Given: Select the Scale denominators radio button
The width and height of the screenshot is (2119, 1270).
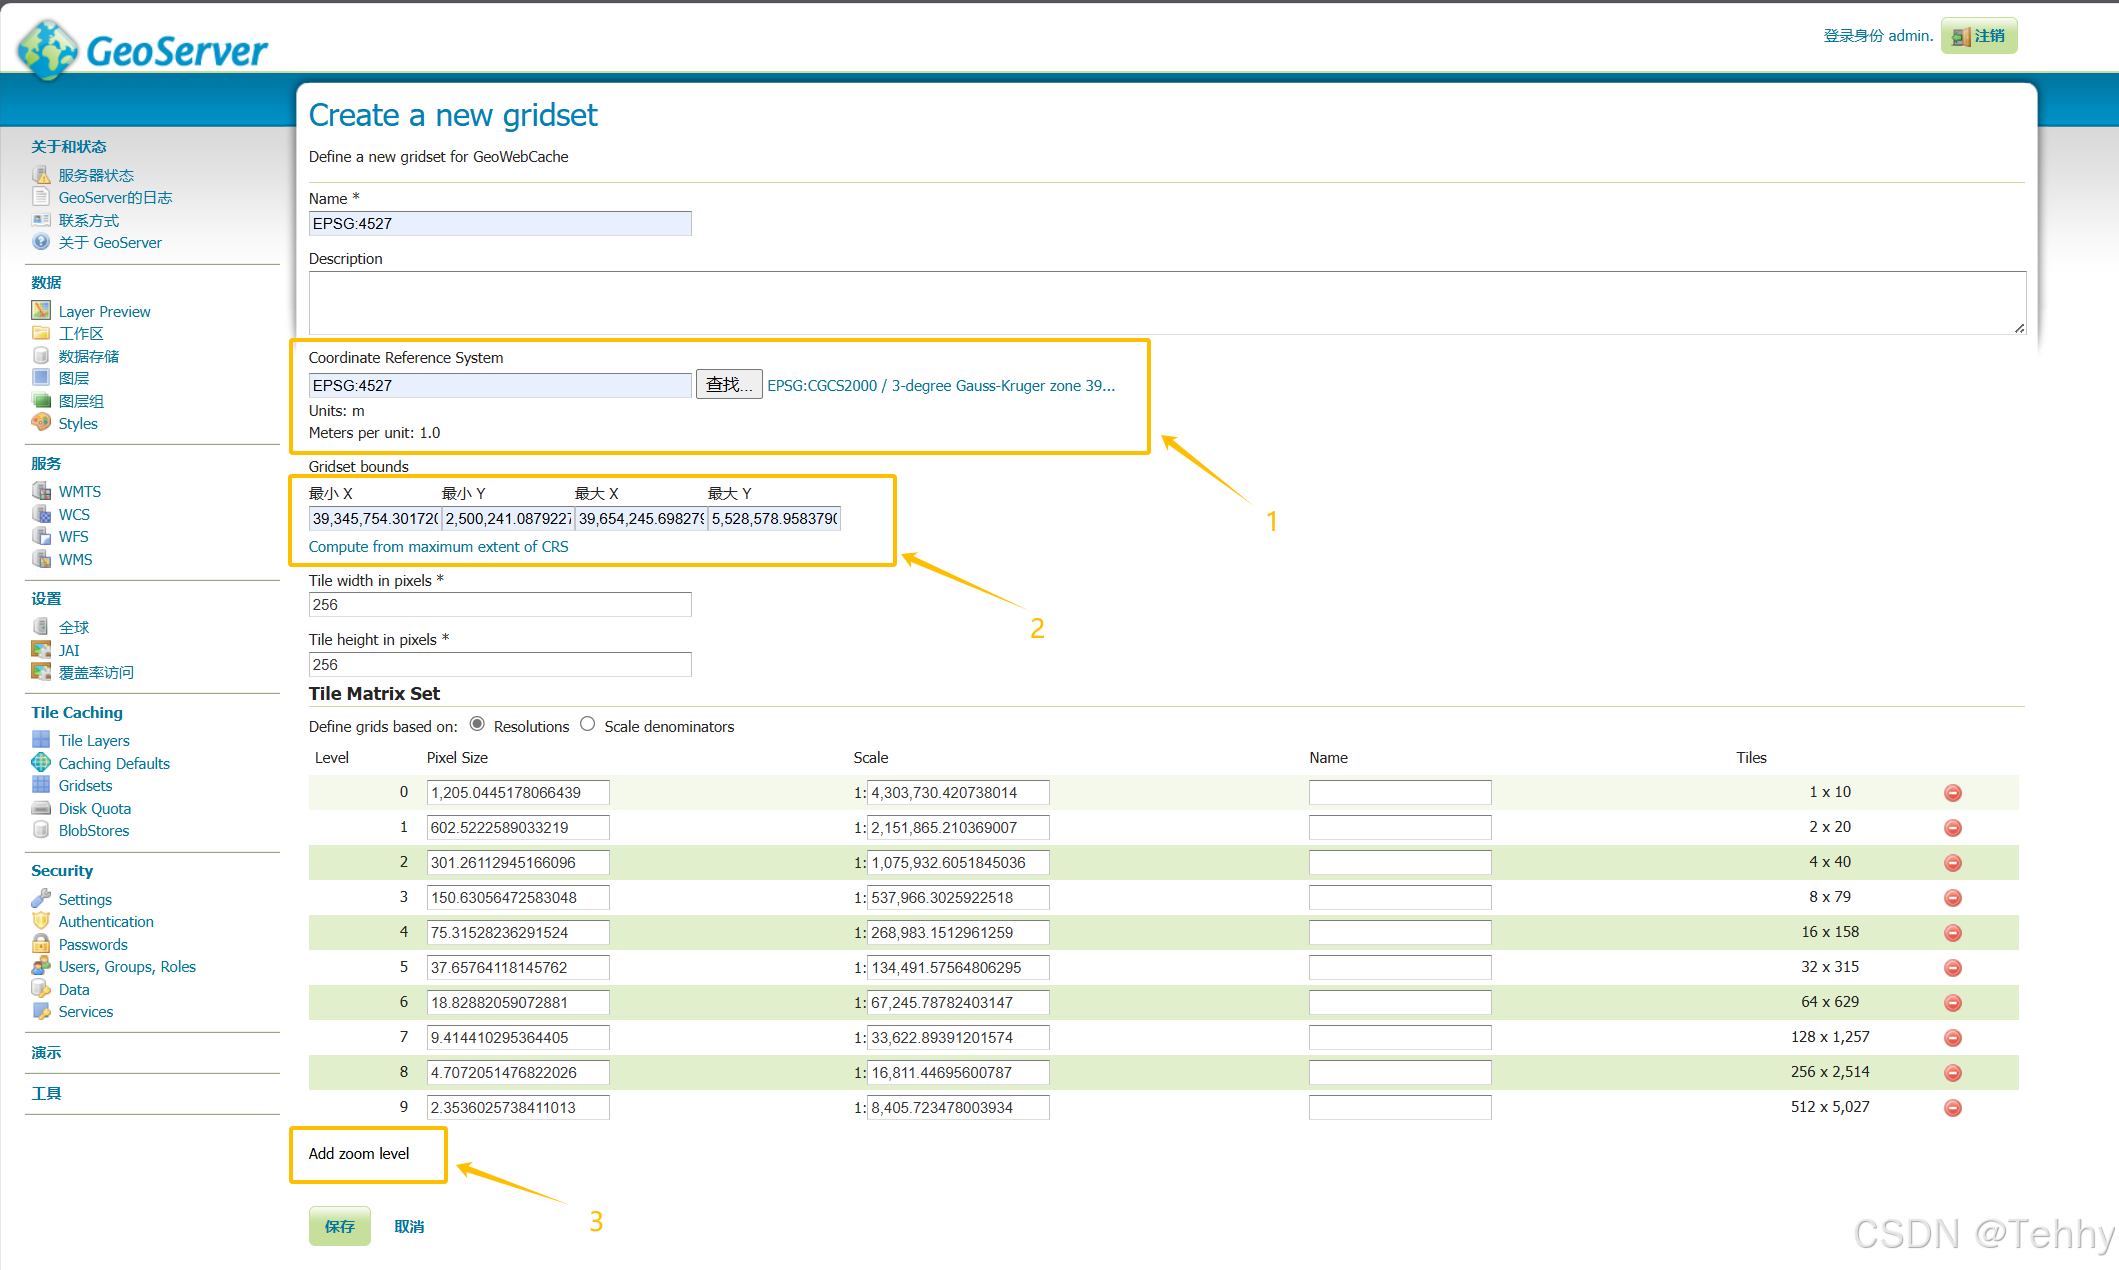Looking at the screenshot, I should [x=588, y=725].
